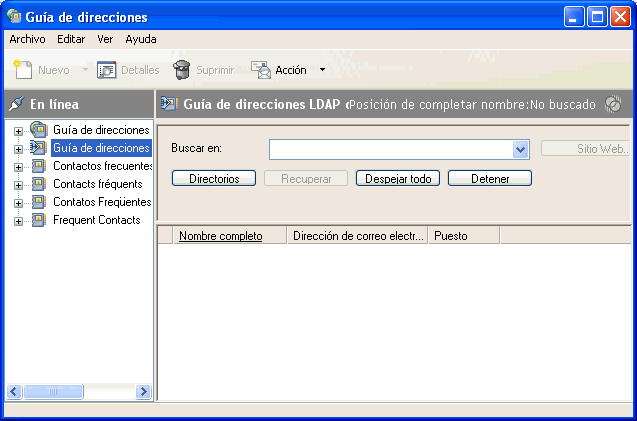The width and height of the screenshot is (637, 421).
Task: Click the Despejar todo button
Action: coord(398,178)
